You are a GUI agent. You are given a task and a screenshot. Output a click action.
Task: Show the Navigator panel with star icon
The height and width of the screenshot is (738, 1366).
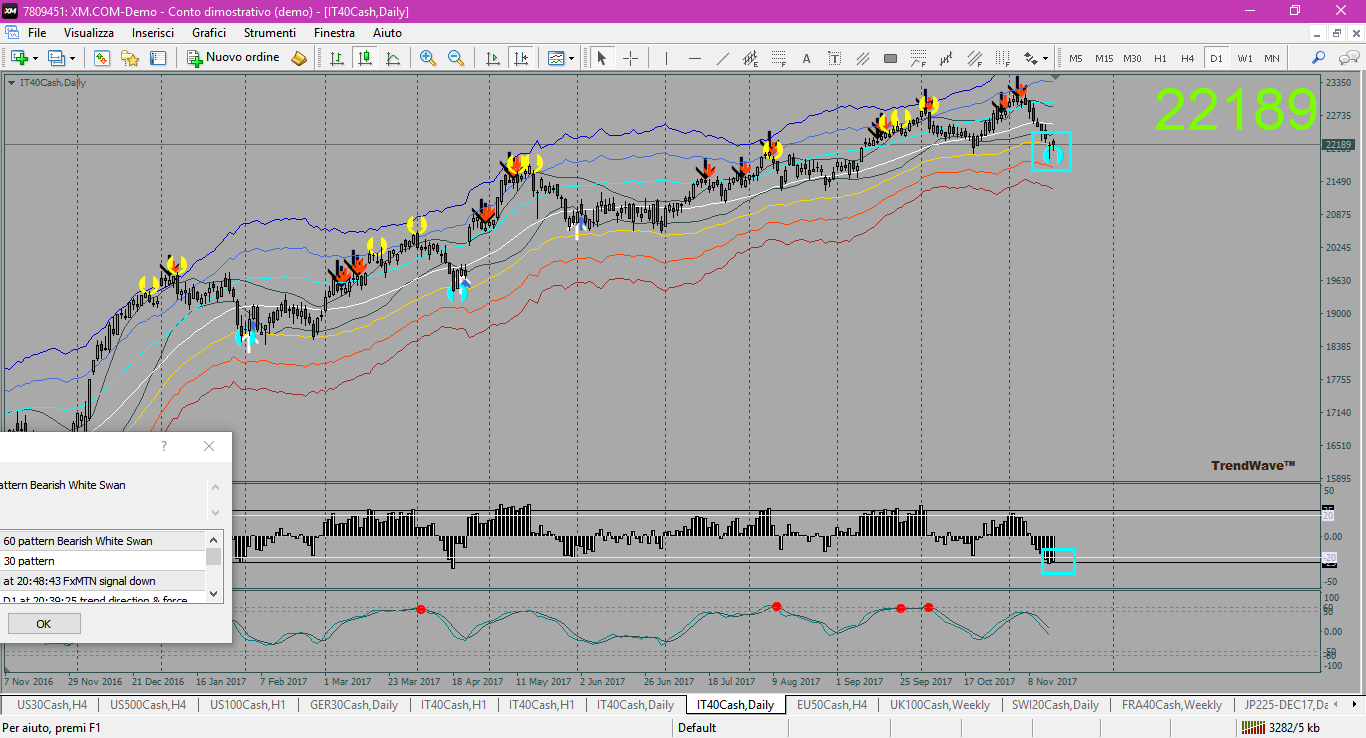tap(130, 58)
